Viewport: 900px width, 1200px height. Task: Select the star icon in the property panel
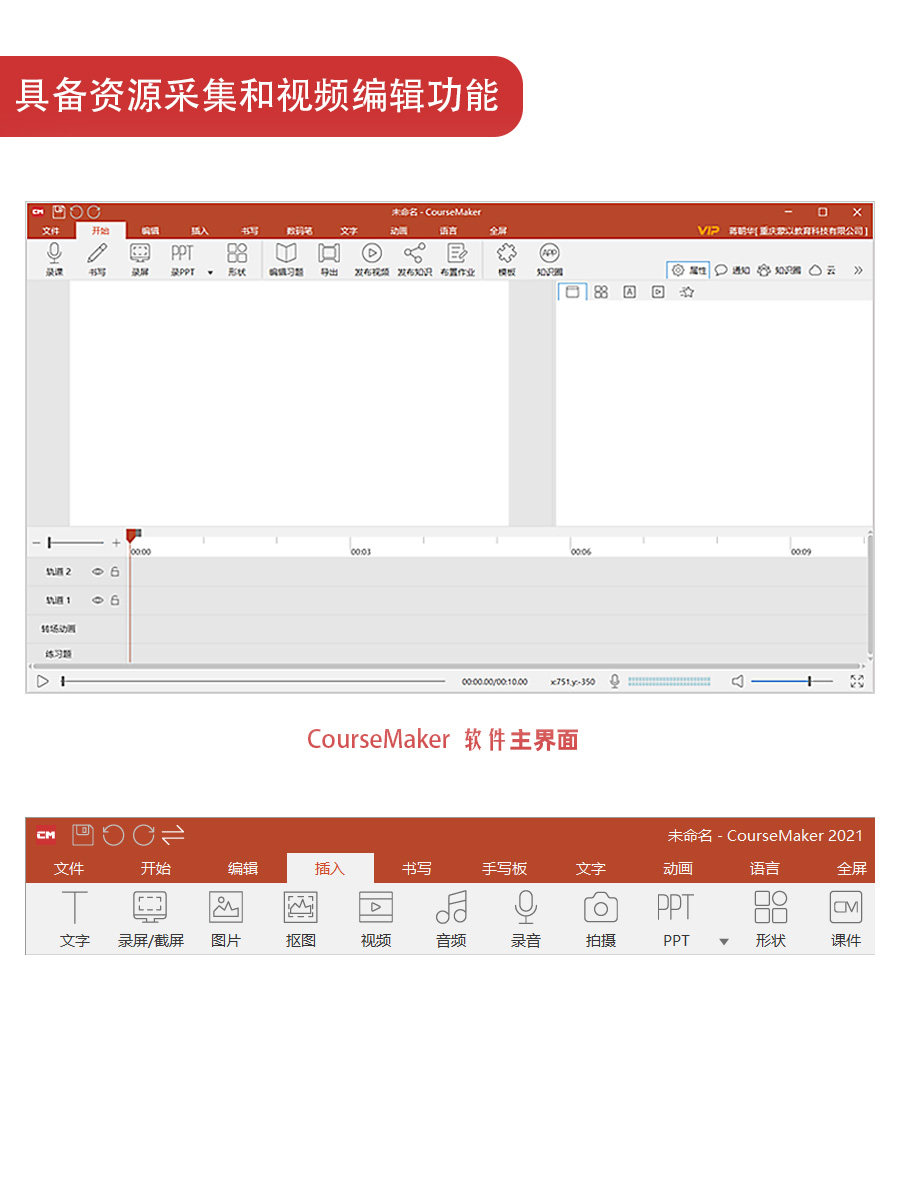(x=687, y=292)
